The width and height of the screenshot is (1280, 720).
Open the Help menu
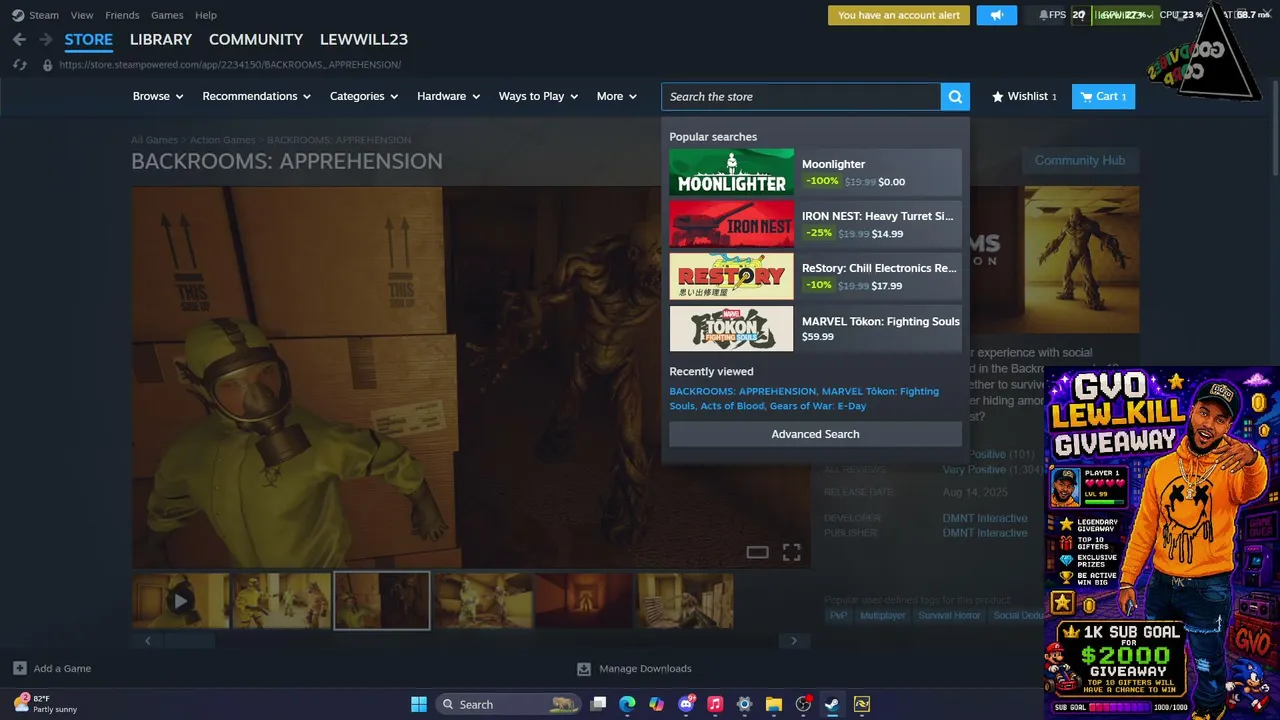206,15
